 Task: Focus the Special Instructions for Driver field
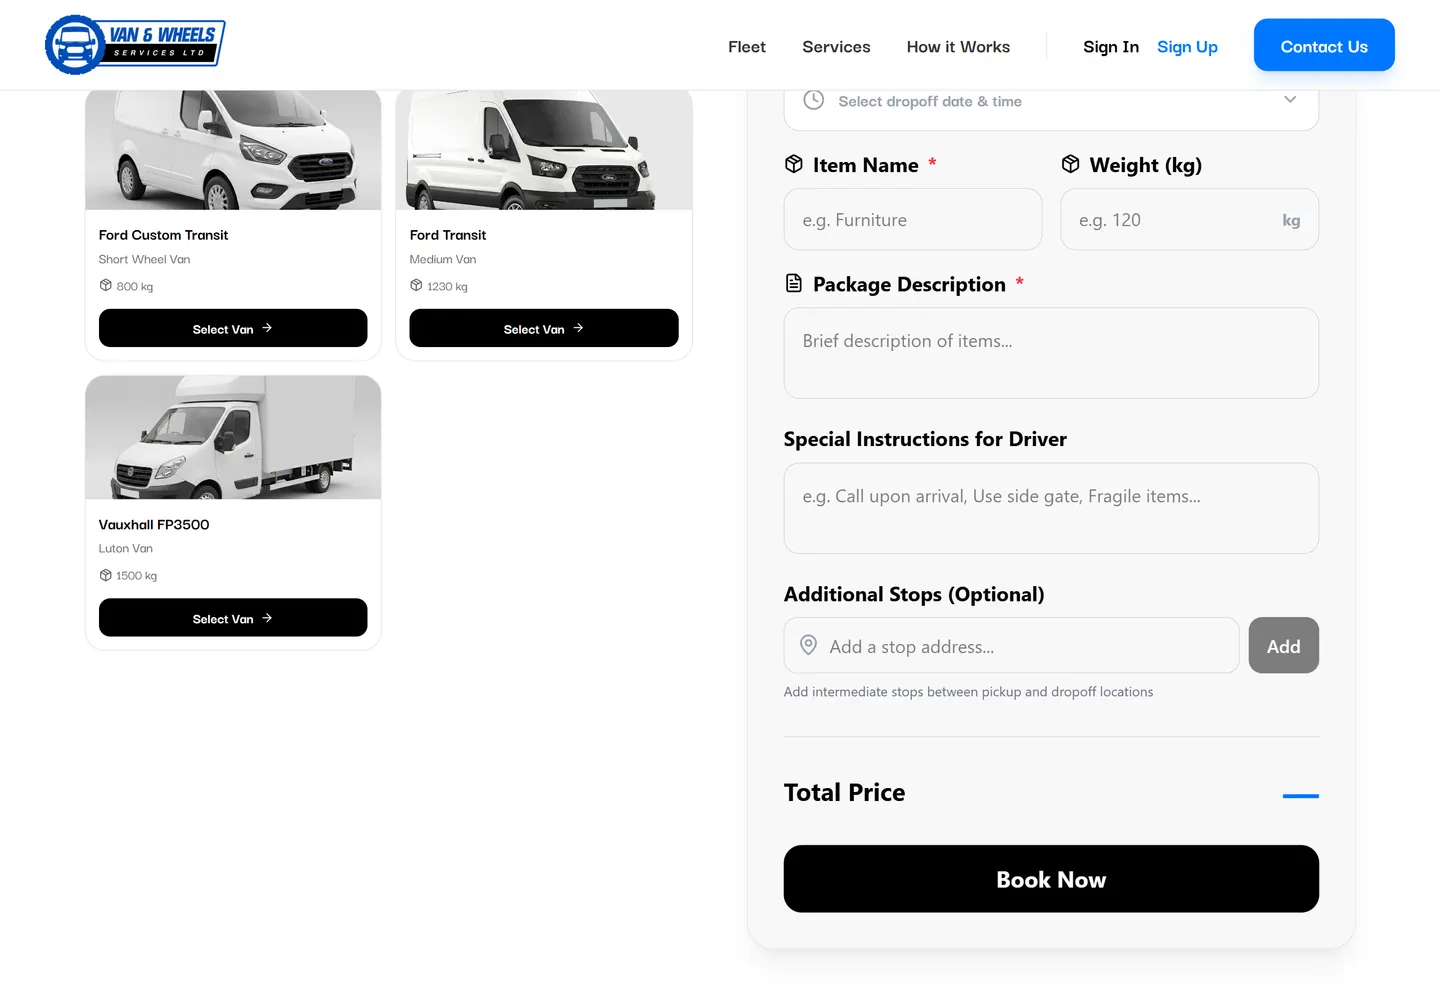point(1051,508)
